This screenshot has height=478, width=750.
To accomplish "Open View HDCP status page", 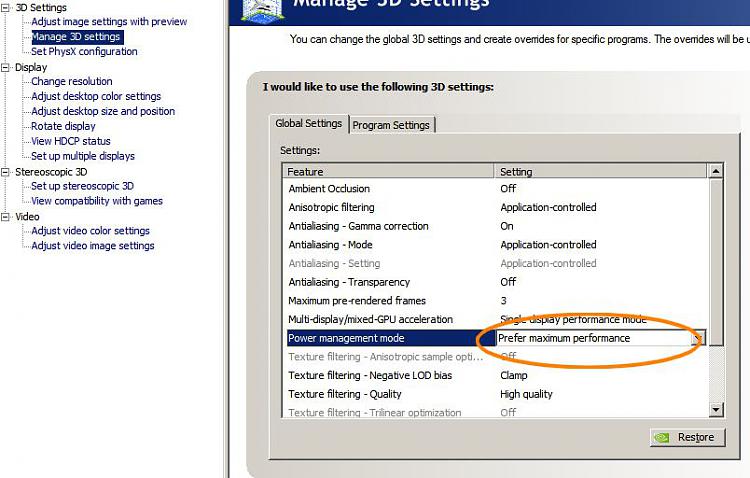I will [71, 141].
